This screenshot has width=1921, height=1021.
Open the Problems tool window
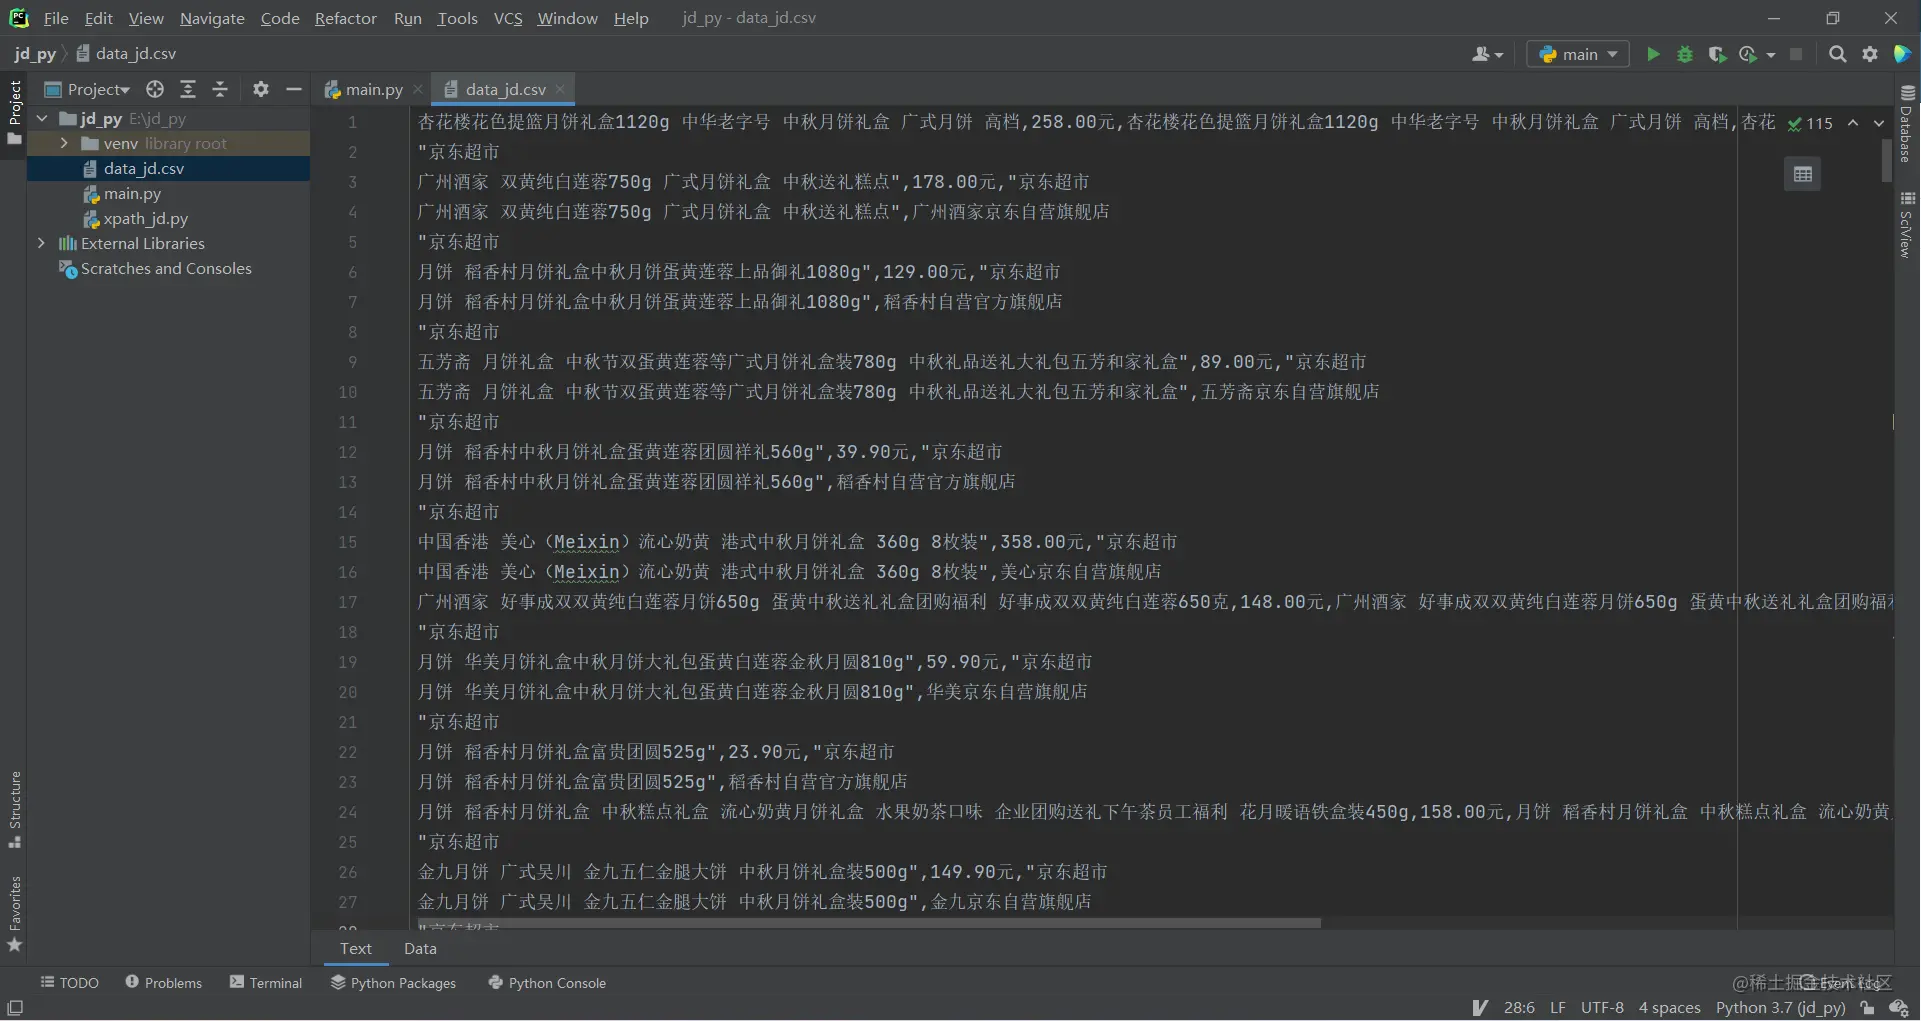tap(163, 983)
